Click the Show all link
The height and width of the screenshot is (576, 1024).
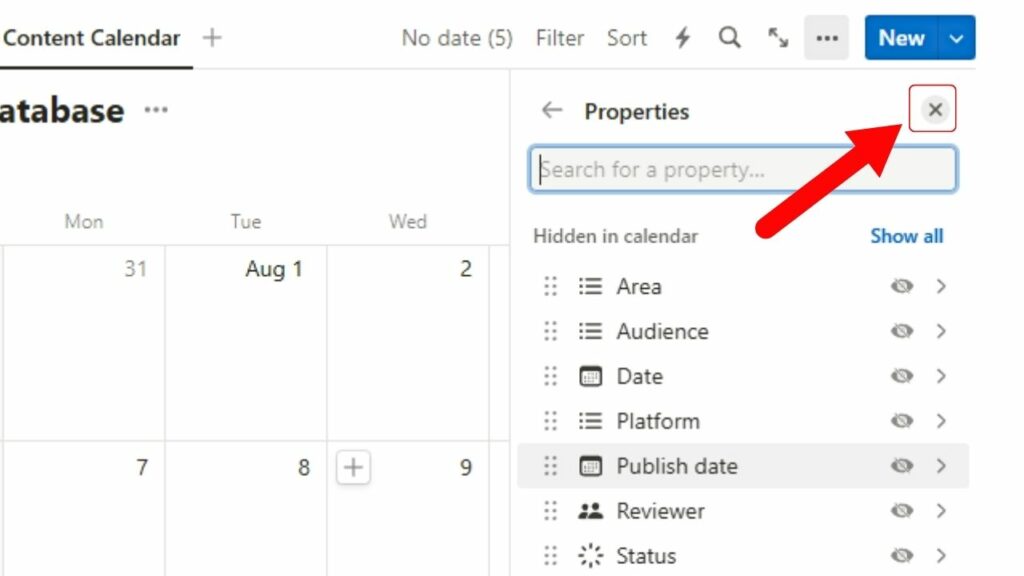(x=906, y=236)
